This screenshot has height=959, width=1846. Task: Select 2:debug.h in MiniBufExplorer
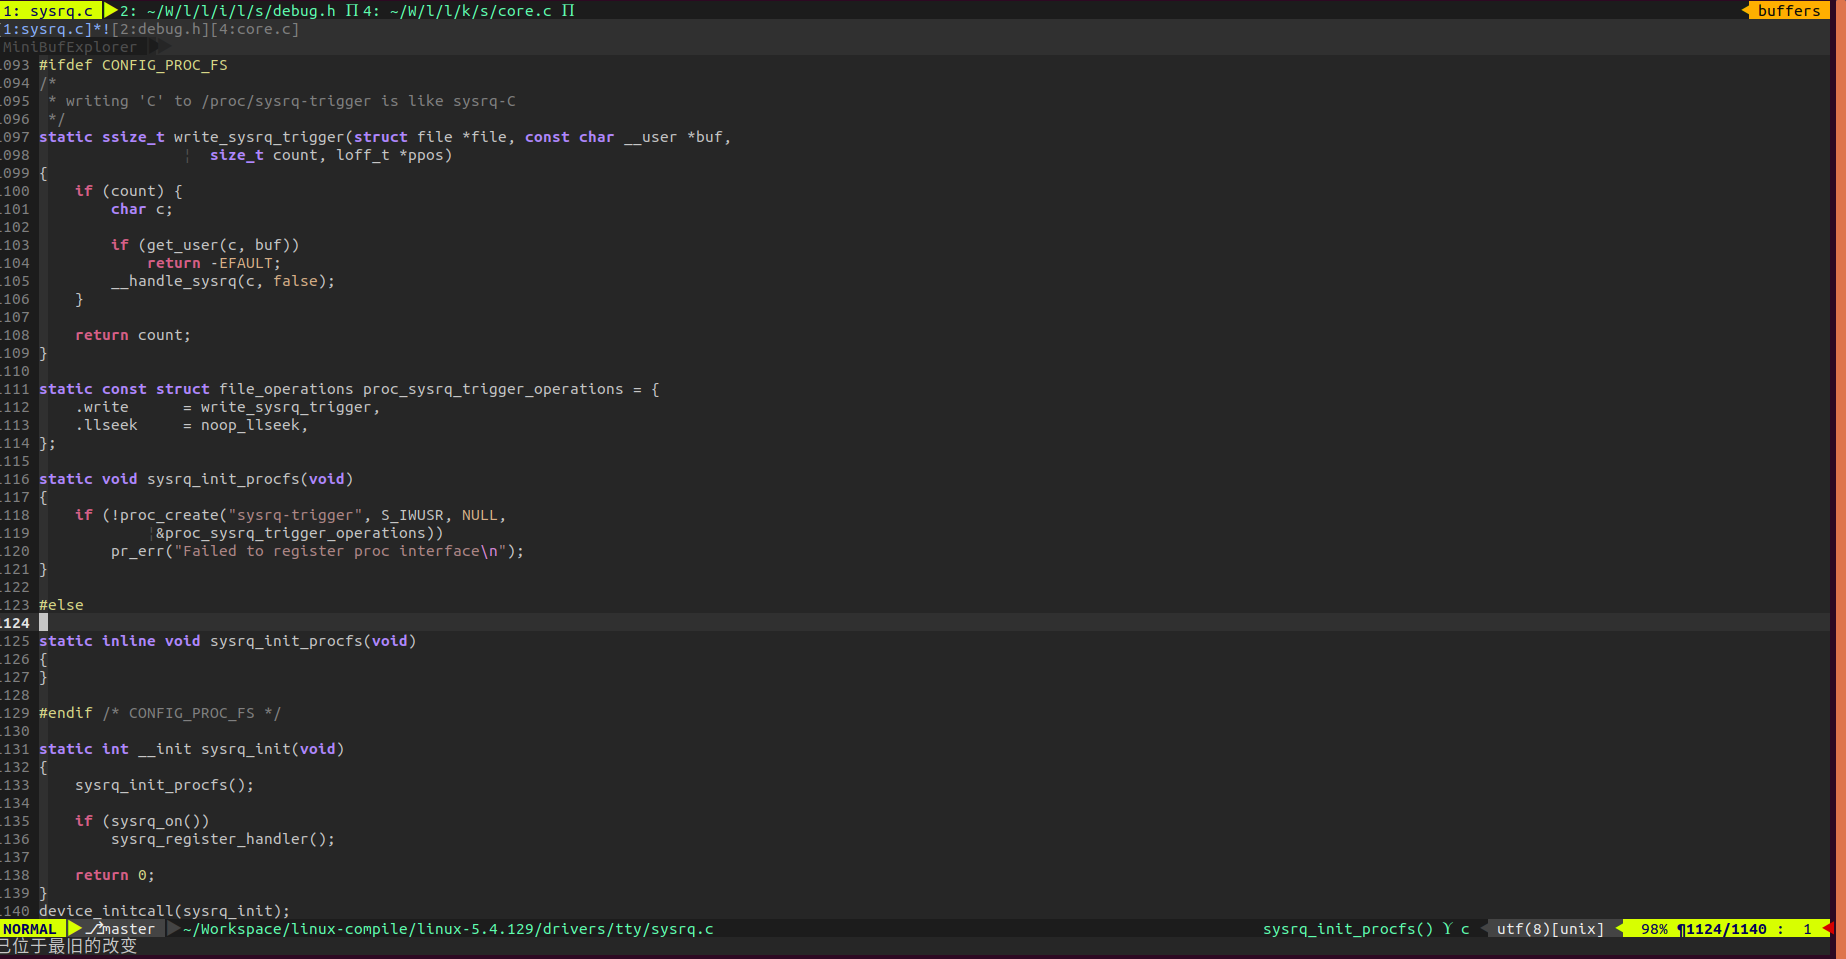[161, 29]
